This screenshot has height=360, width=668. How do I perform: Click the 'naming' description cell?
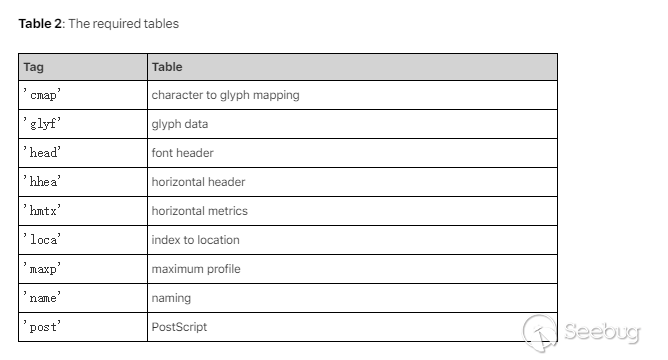pyautogui.click(x=352, y=298)
